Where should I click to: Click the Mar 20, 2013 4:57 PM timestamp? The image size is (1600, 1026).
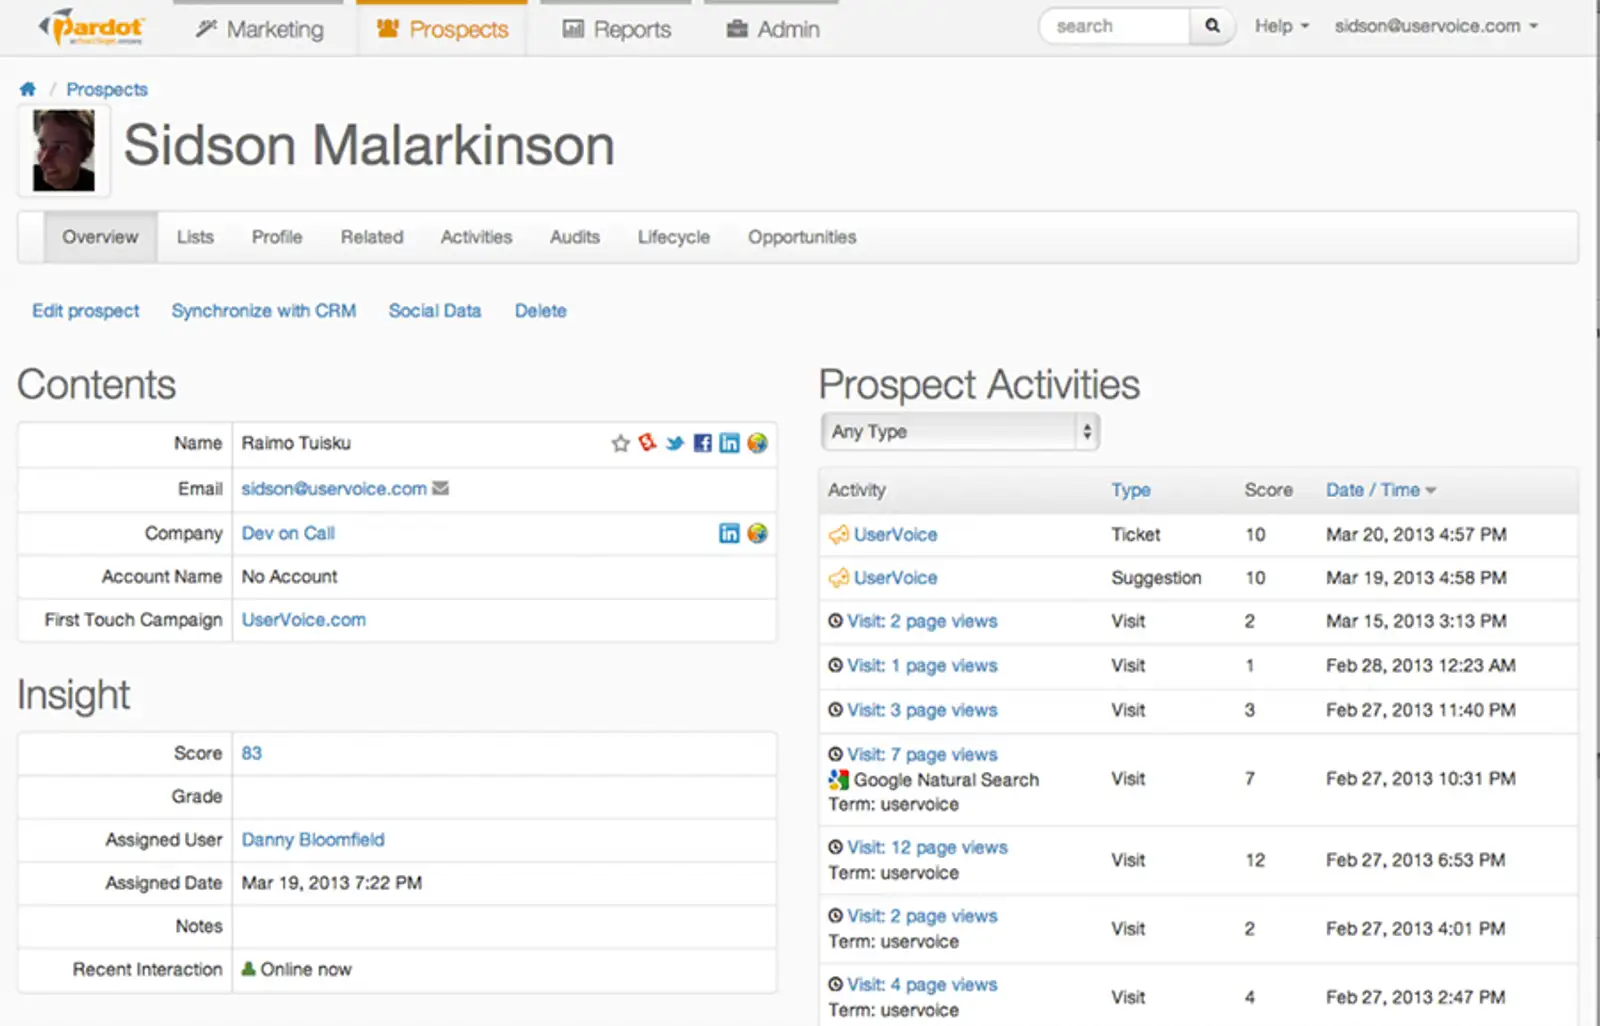coord(1416,535)
